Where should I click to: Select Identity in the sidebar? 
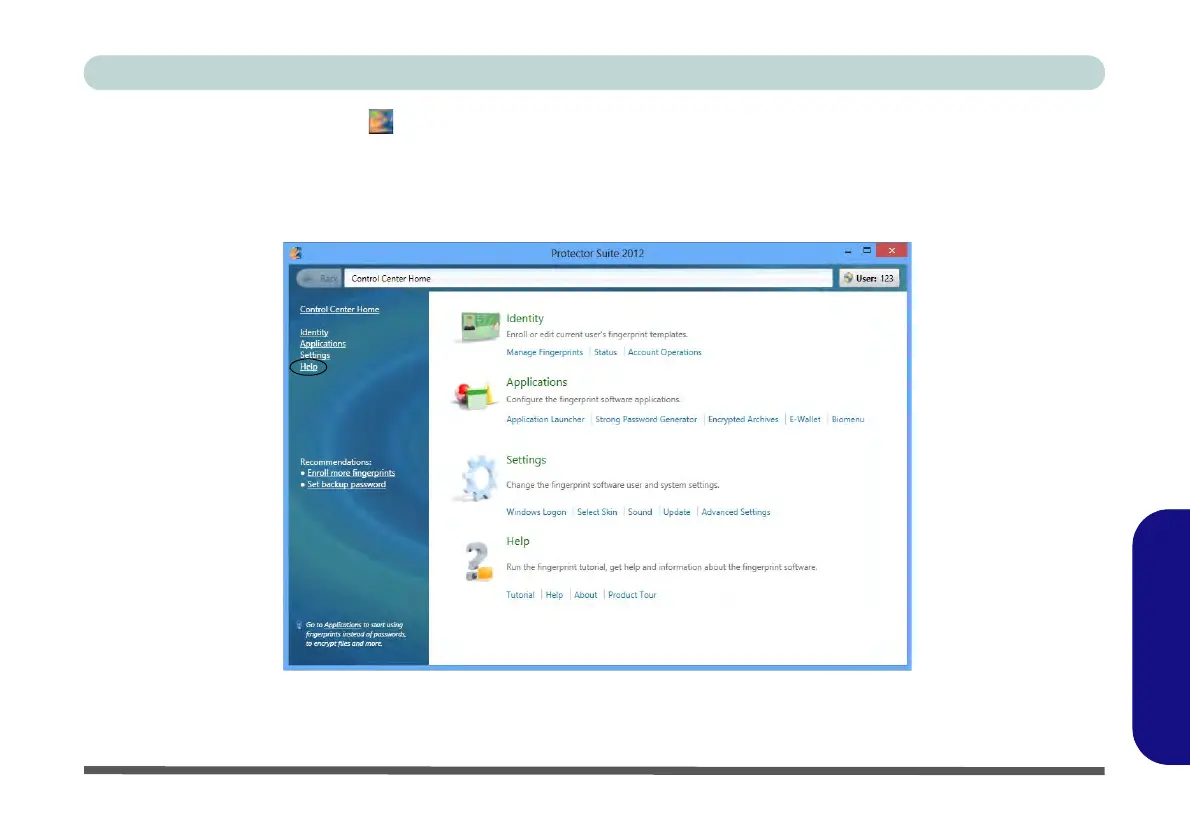click(x=314, y=332)
